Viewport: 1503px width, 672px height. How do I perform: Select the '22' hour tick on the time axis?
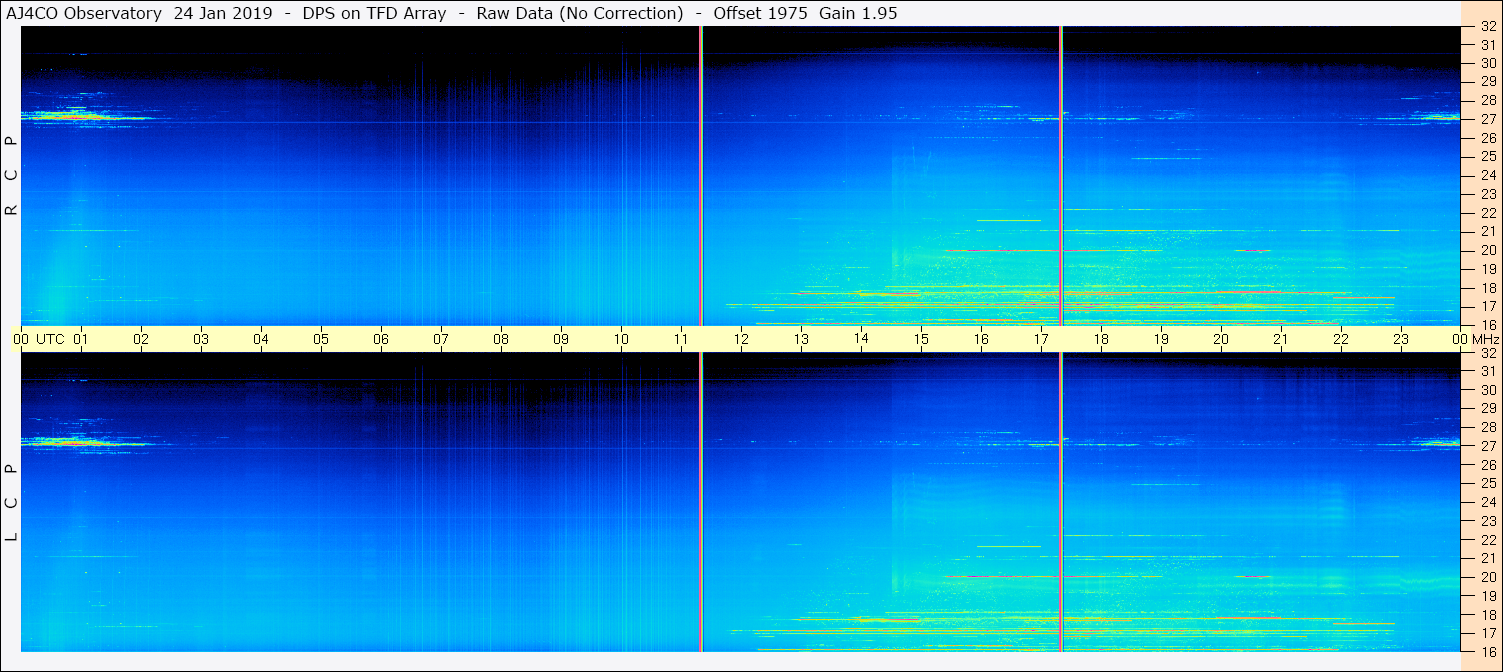(x=1341, y=339)
